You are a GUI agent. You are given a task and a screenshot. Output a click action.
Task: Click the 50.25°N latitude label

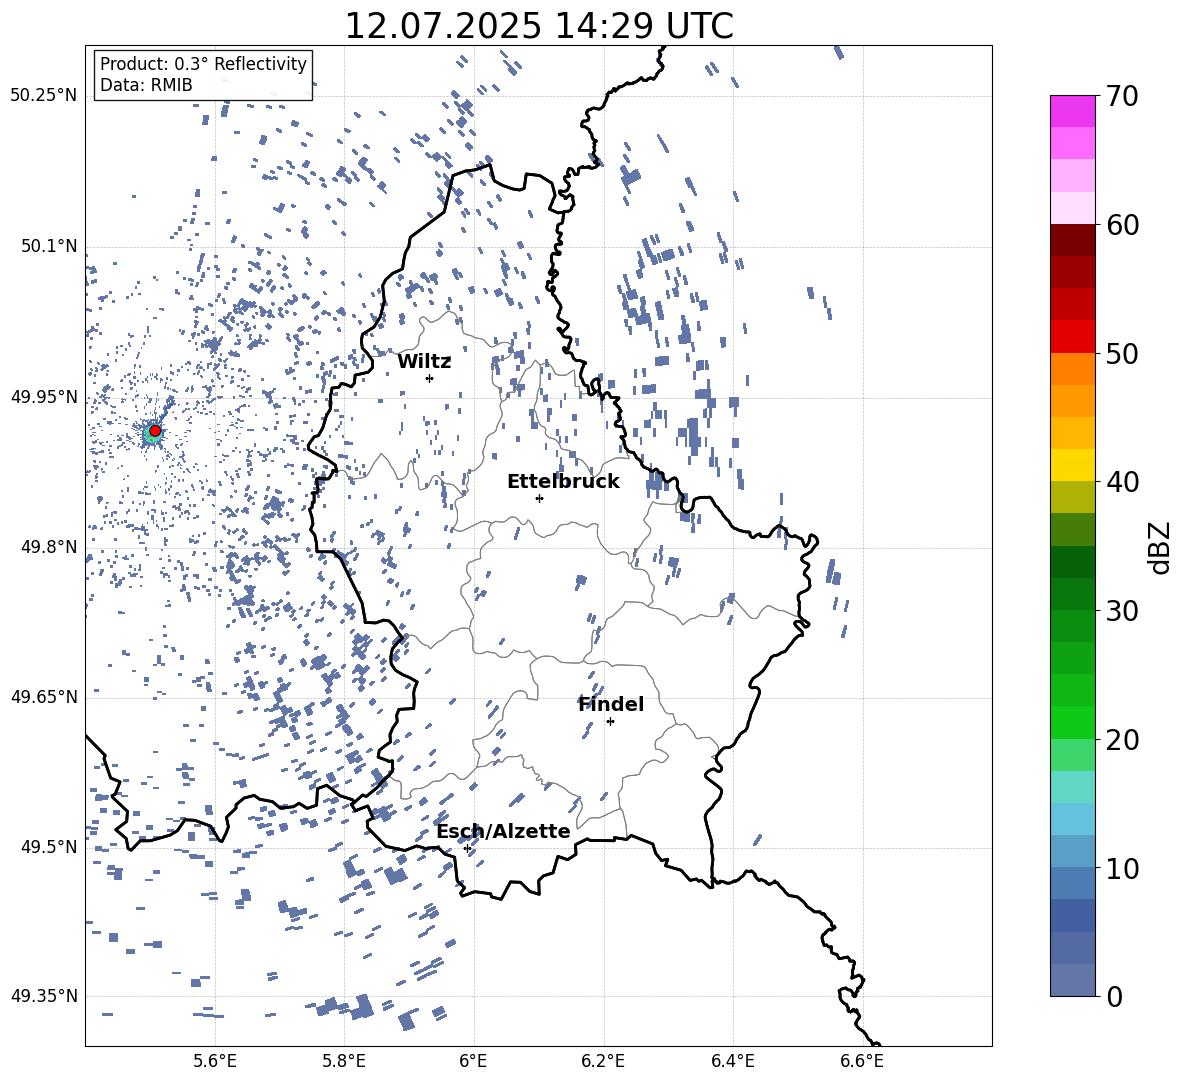(x=44, y=96)
